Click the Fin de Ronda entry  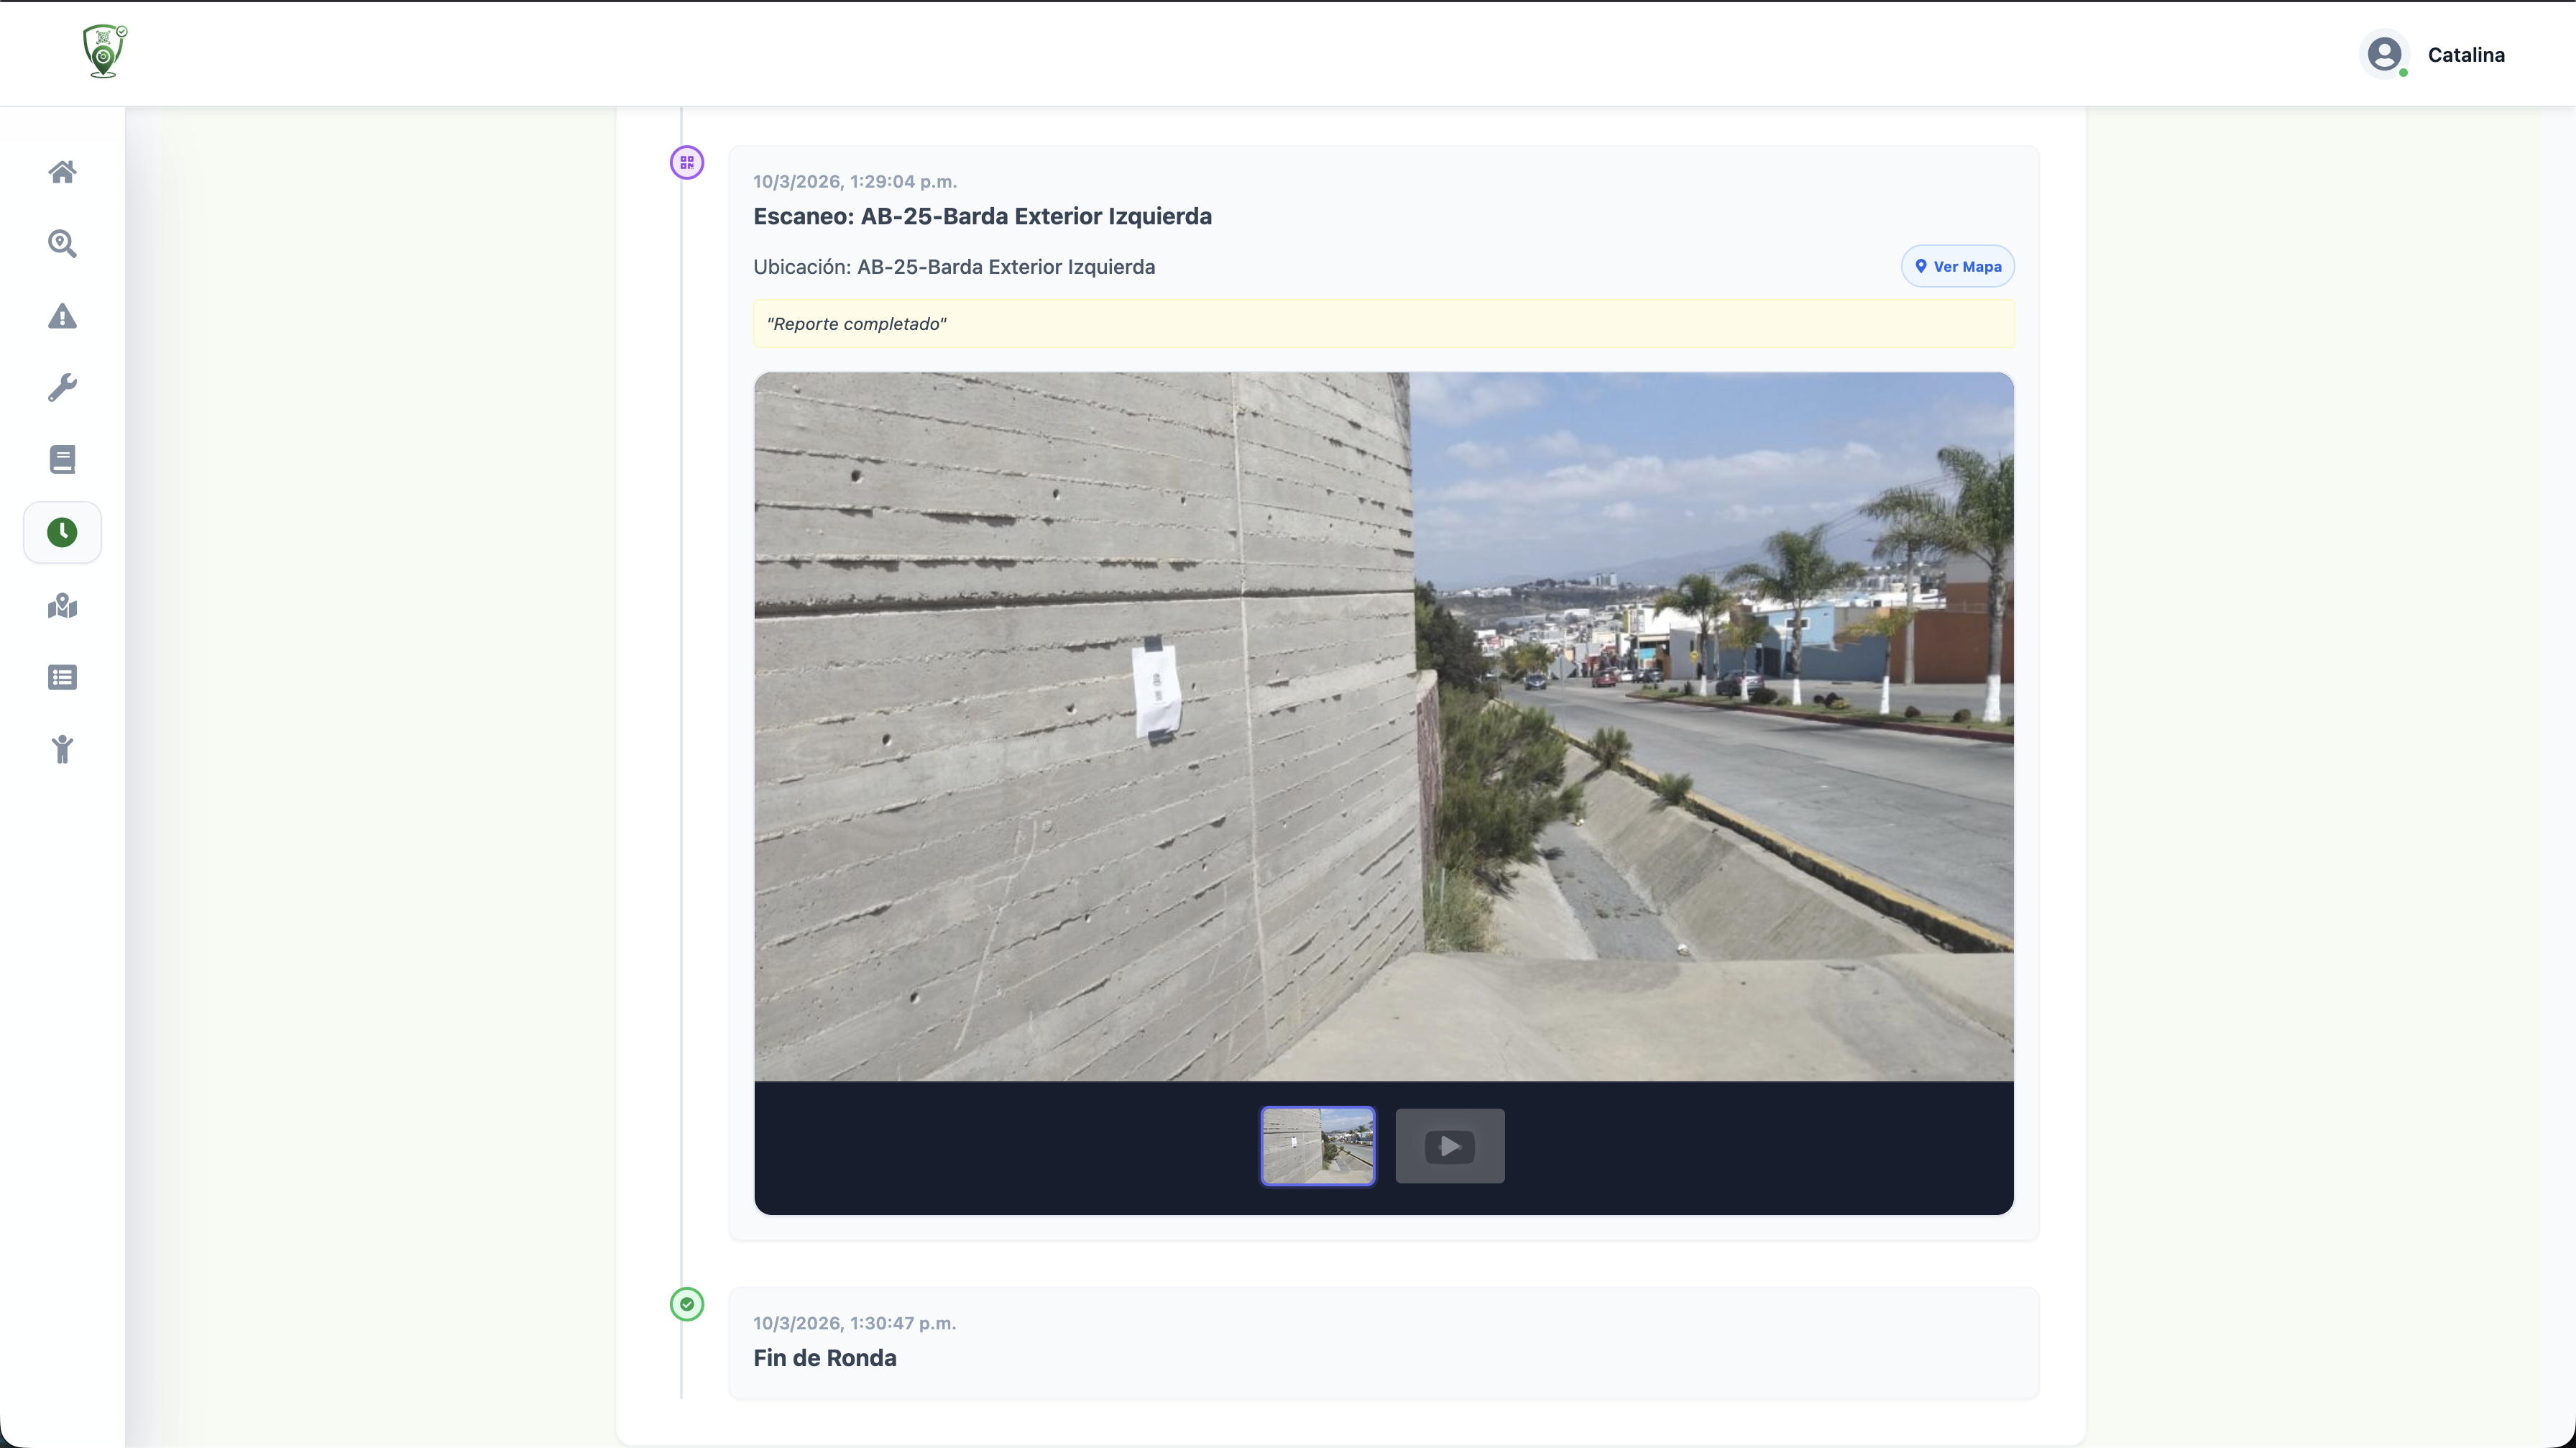click(824, 1358)
